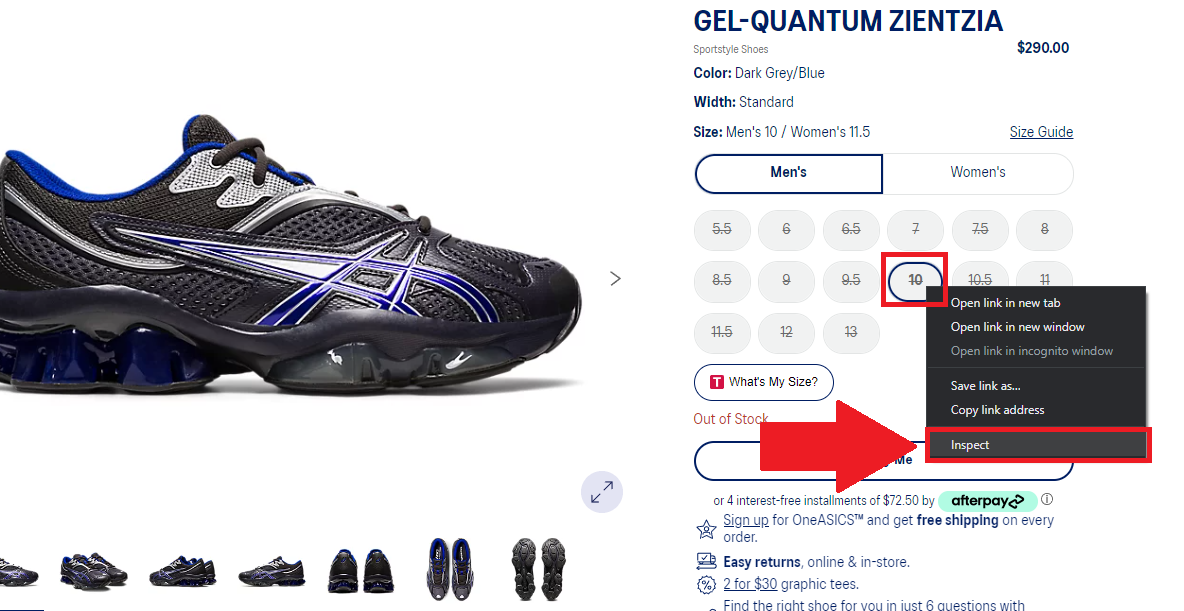This screenshot has height=611, width=1184.
Task: Click the next image arrow
Action: (615, 278)
